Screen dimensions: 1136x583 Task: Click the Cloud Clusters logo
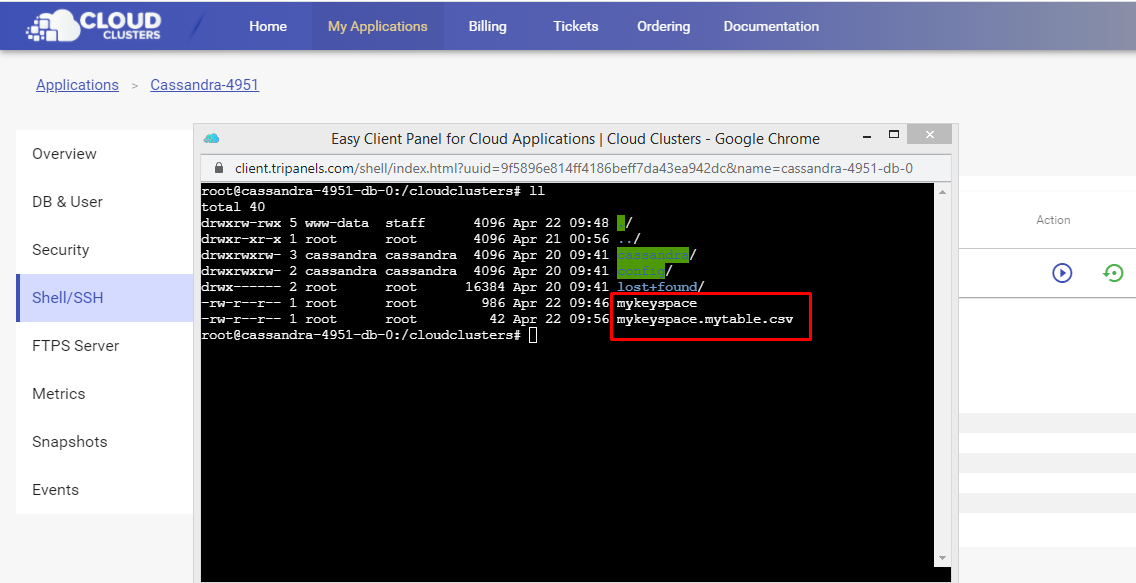(93, 25)
